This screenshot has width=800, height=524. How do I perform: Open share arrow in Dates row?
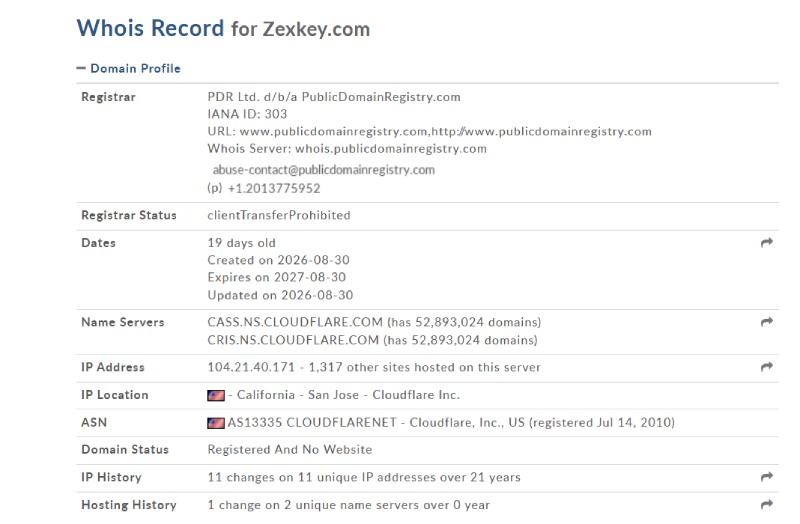point(766,242)
